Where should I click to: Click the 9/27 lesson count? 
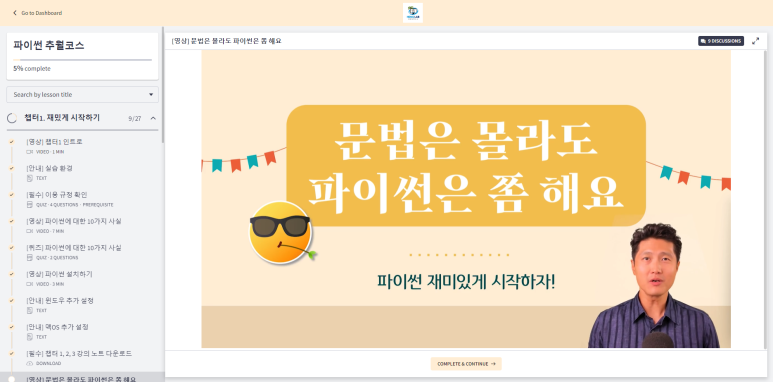[x=135, y=119]
